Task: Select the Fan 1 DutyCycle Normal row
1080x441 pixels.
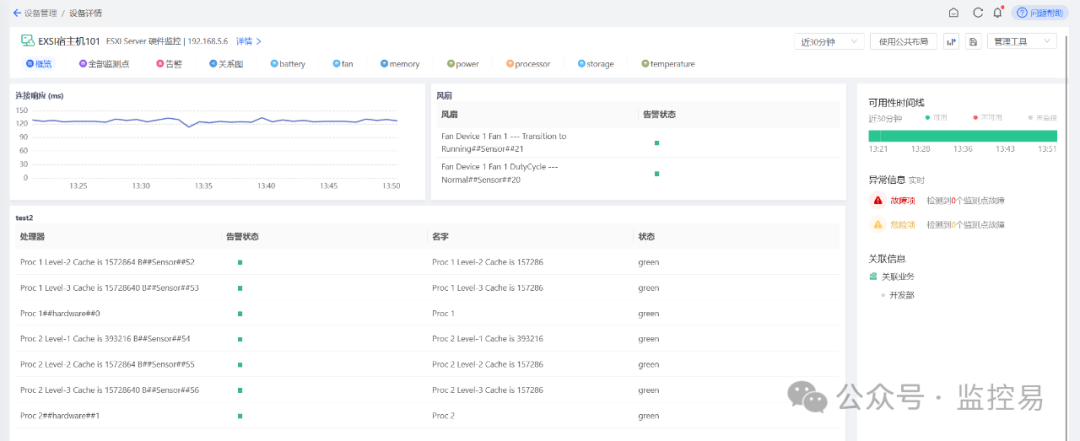Action: (638, 173)
